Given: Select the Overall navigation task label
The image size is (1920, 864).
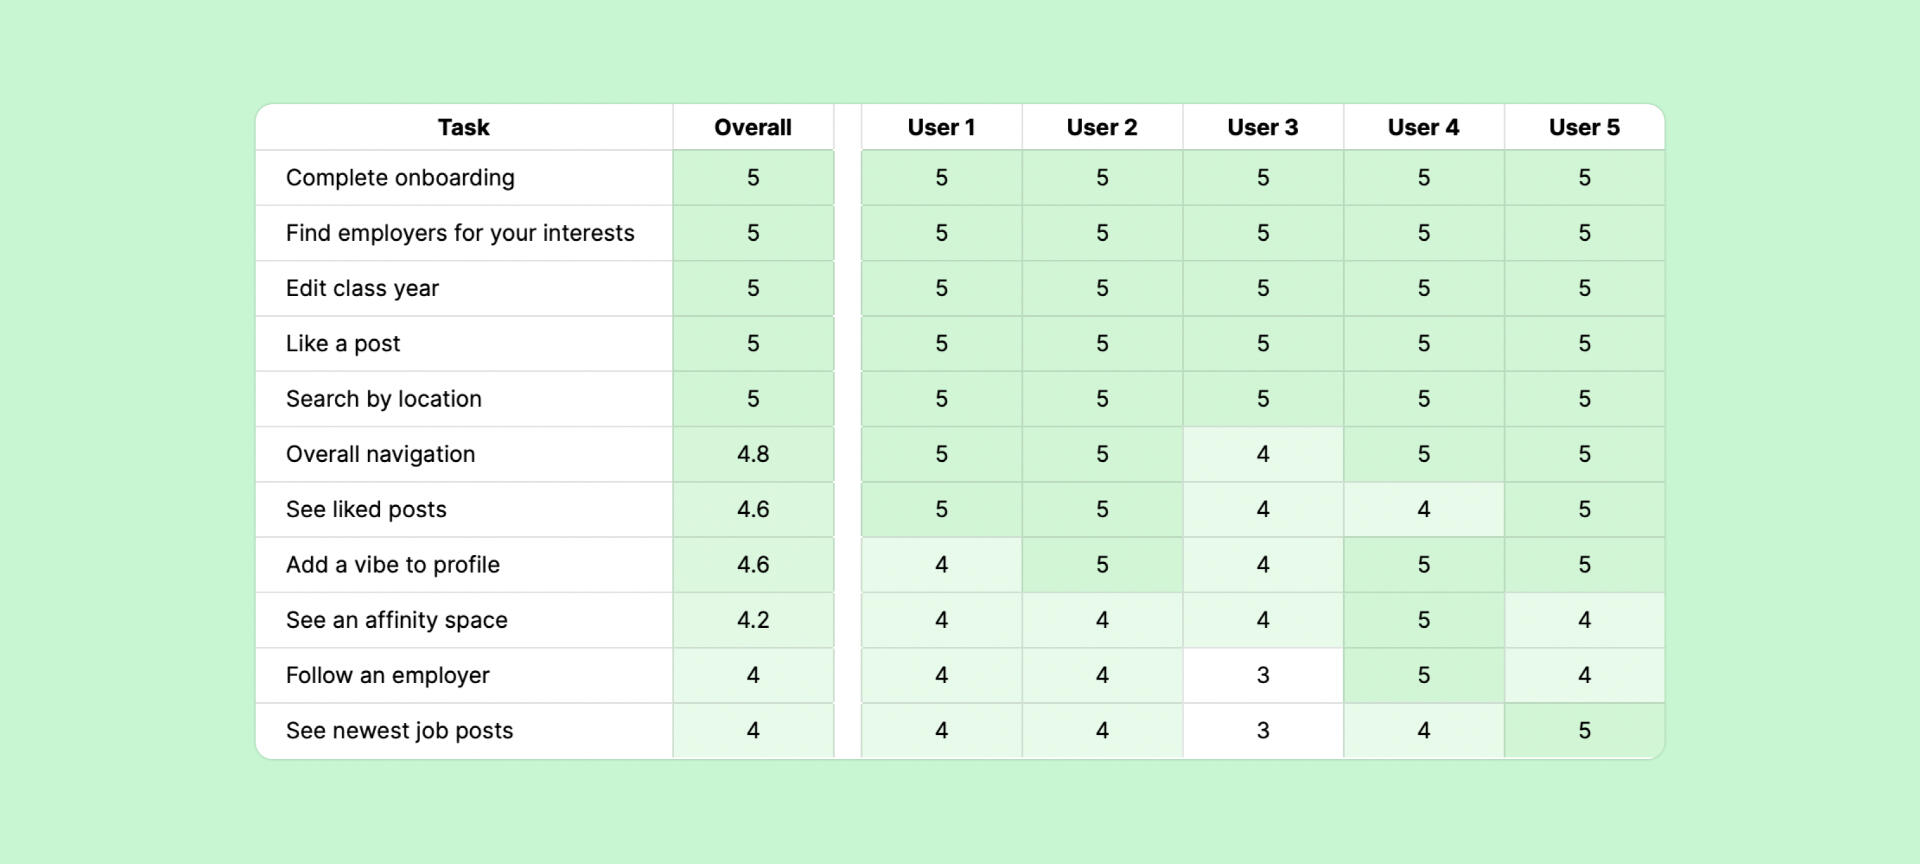Looking at the screenshot, I should pyautogui.click(x=380, y=454).
